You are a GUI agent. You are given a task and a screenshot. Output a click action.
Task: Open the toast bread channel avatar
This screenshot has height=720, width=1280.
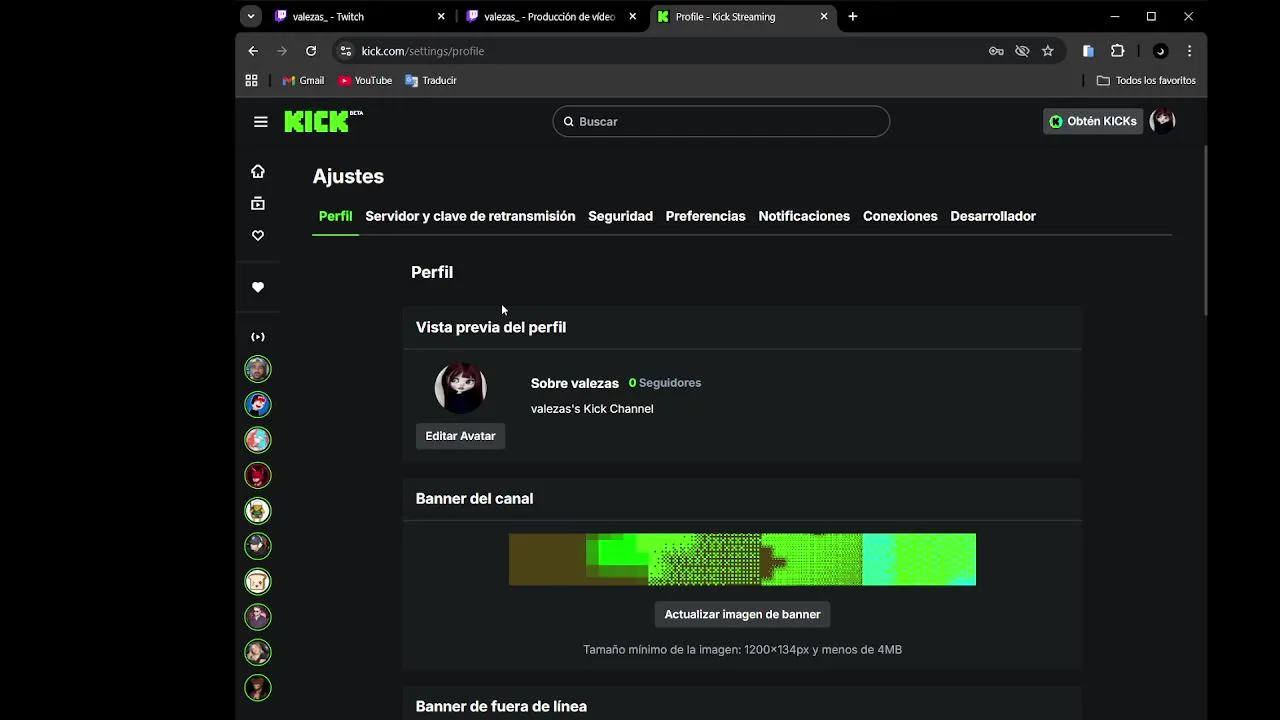point(258,581)
